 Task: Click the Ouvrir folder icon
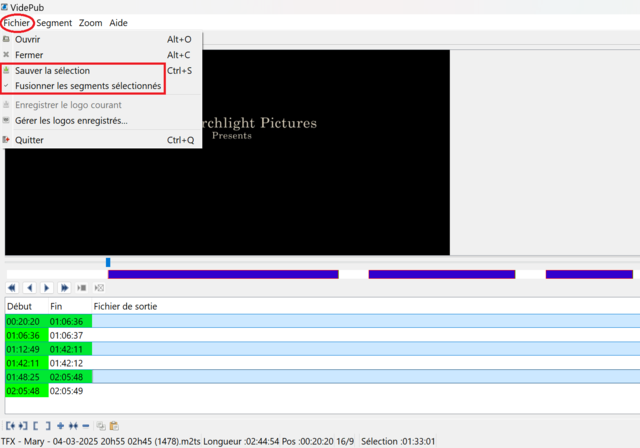[6, 39]
